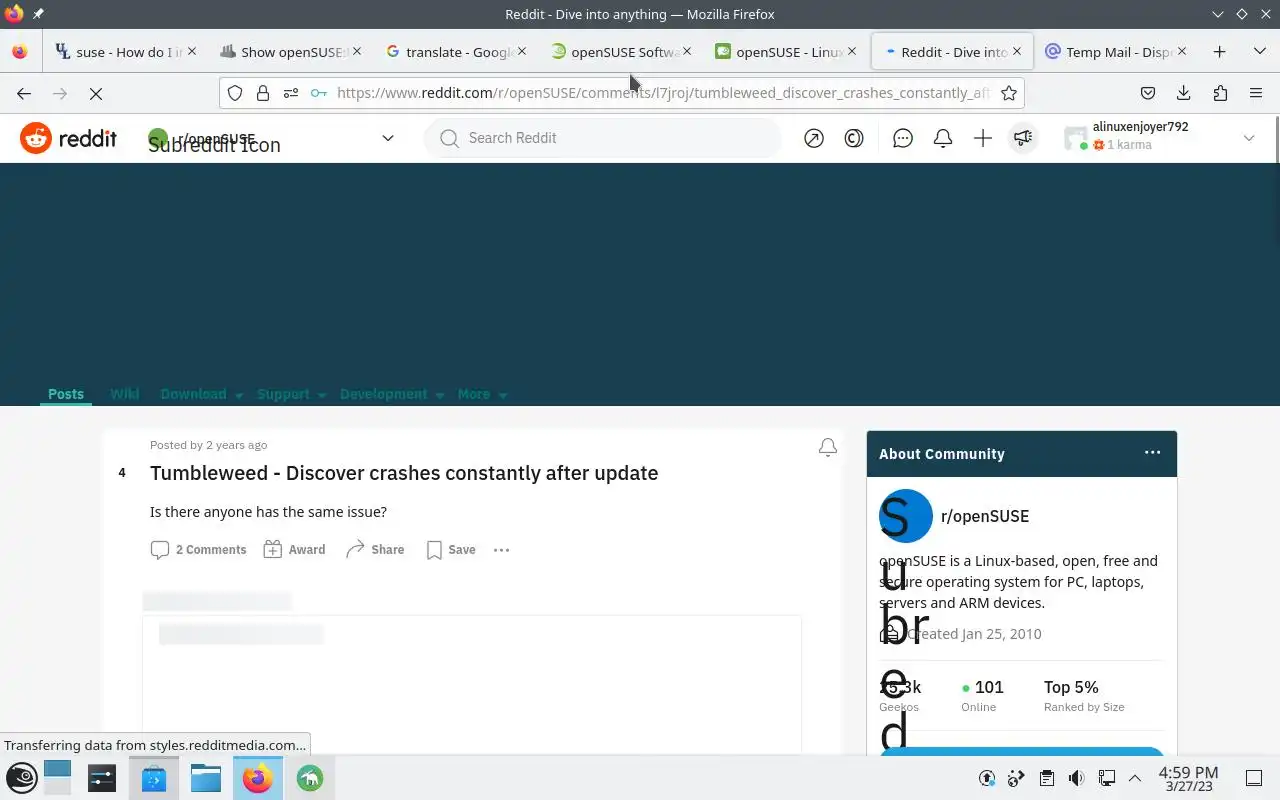The width and height of the screenshot is (1280, 800).
Task: Close the 'translate - Google' tab
Action: [522, 51]
